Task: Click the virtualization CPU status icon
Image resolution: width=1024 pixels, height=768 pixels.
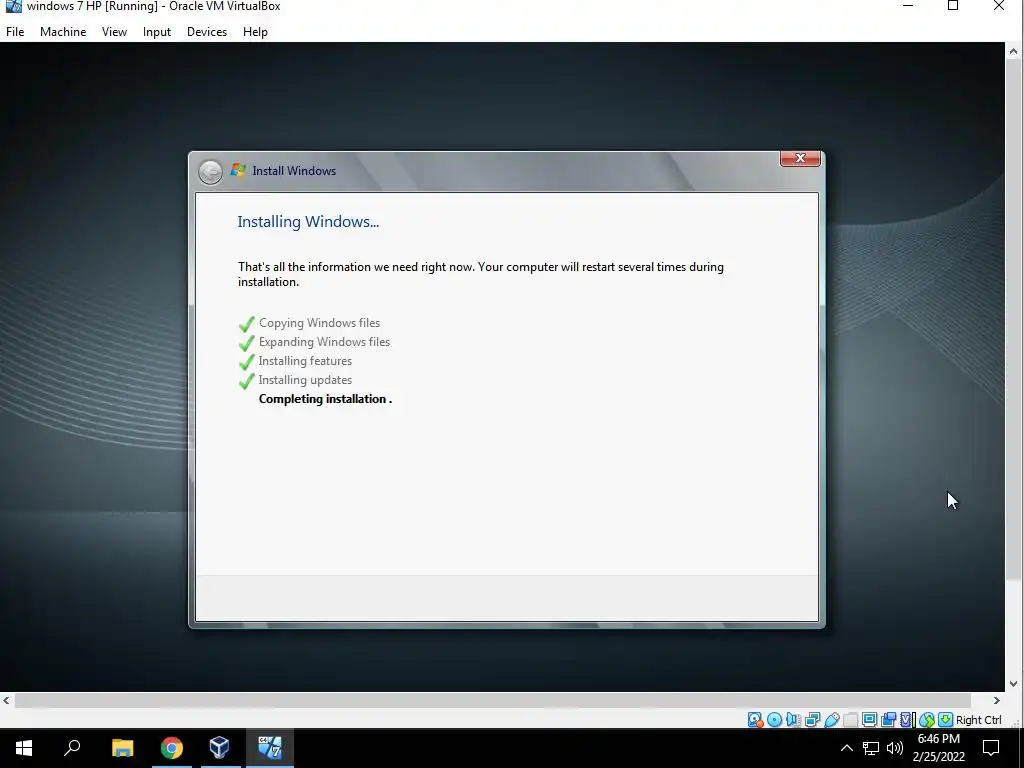Action: 907,720
